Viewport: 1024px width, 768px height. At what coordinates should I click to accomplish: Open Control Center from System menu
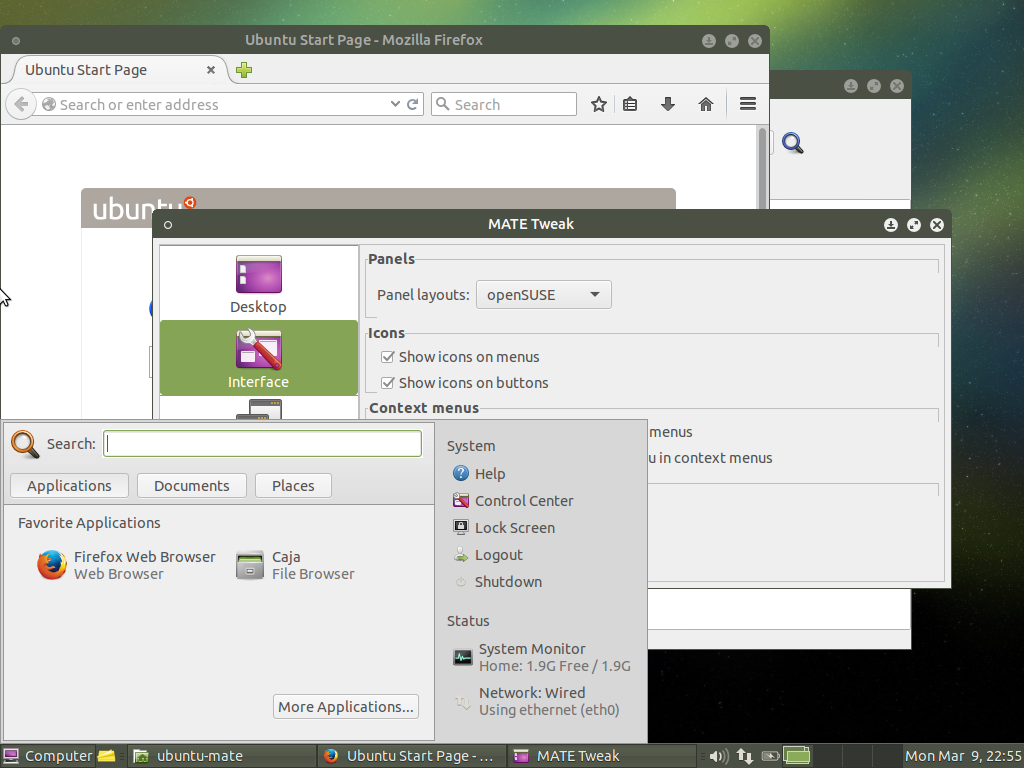[x=513, y=501]
